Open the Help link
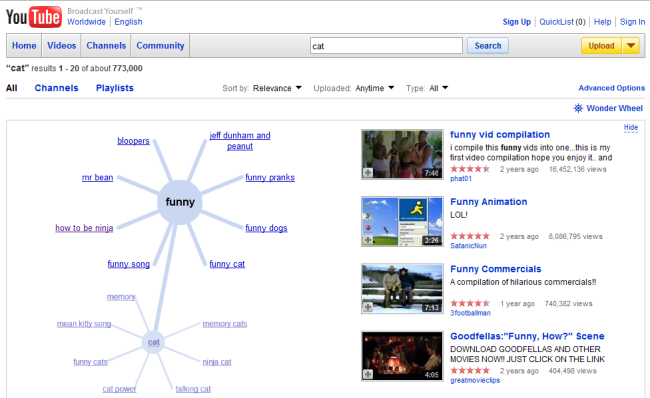The width and height of the screenshot is (650, 398). [x=602, y=22]
